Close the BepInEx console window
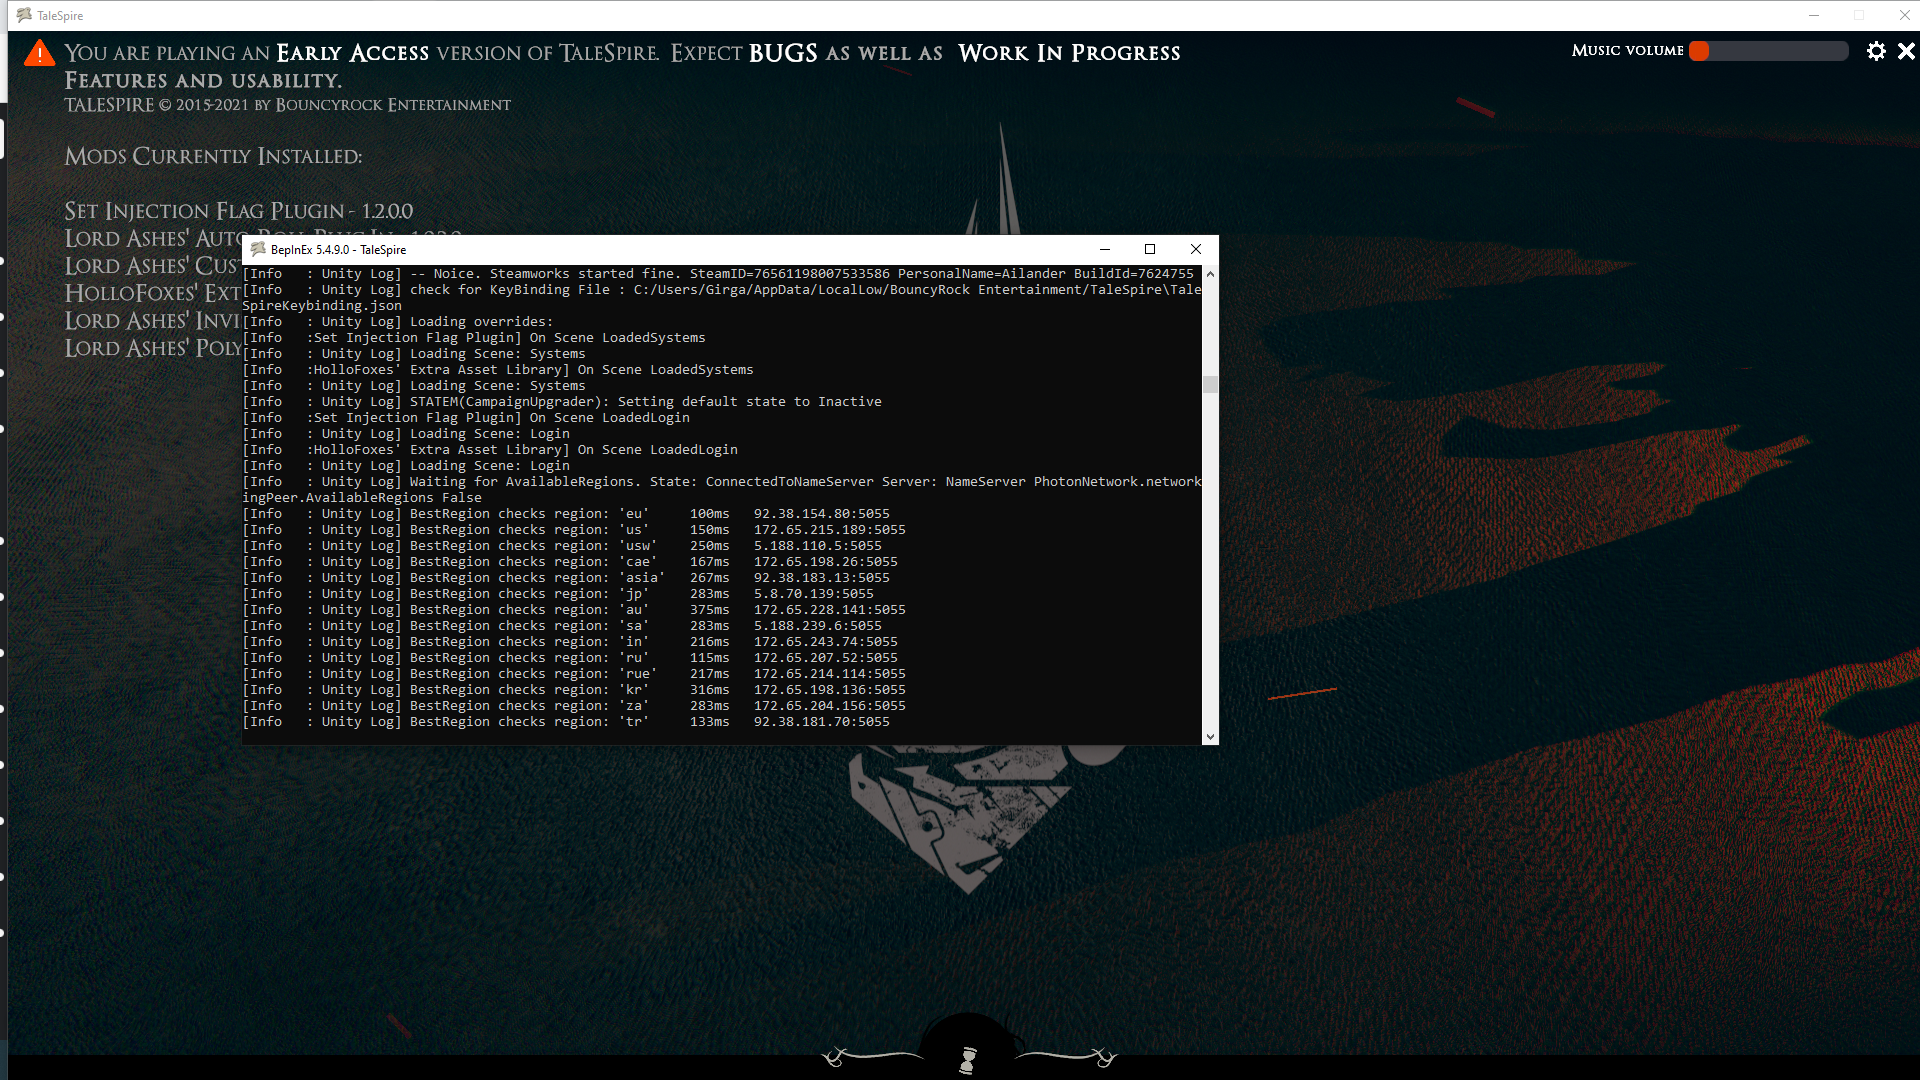The image size is (1920, 1080). [1196, 249]
